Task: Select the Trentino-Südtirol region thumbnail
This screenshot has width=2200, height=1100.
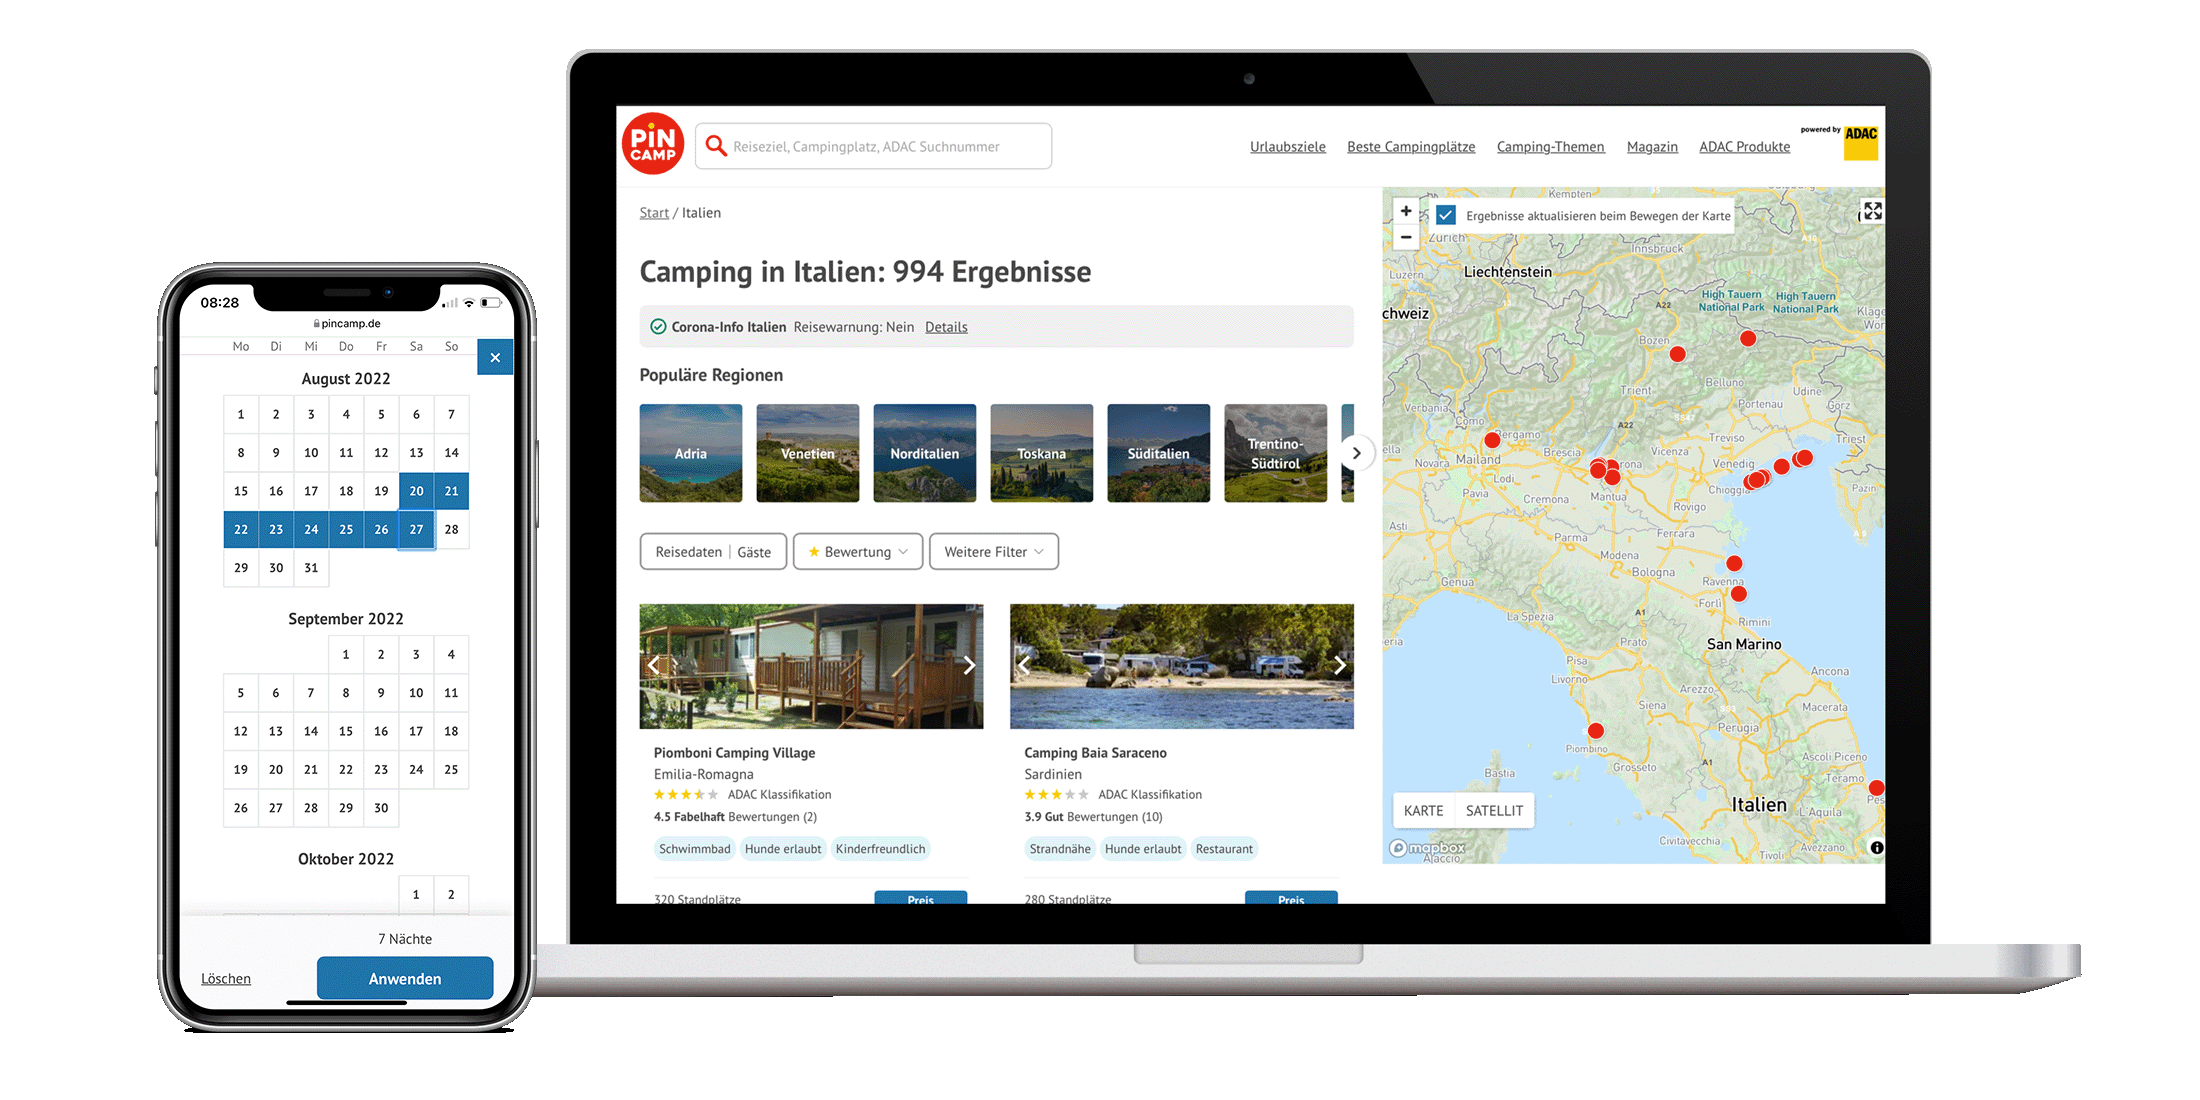Action: click(1276, 453)
